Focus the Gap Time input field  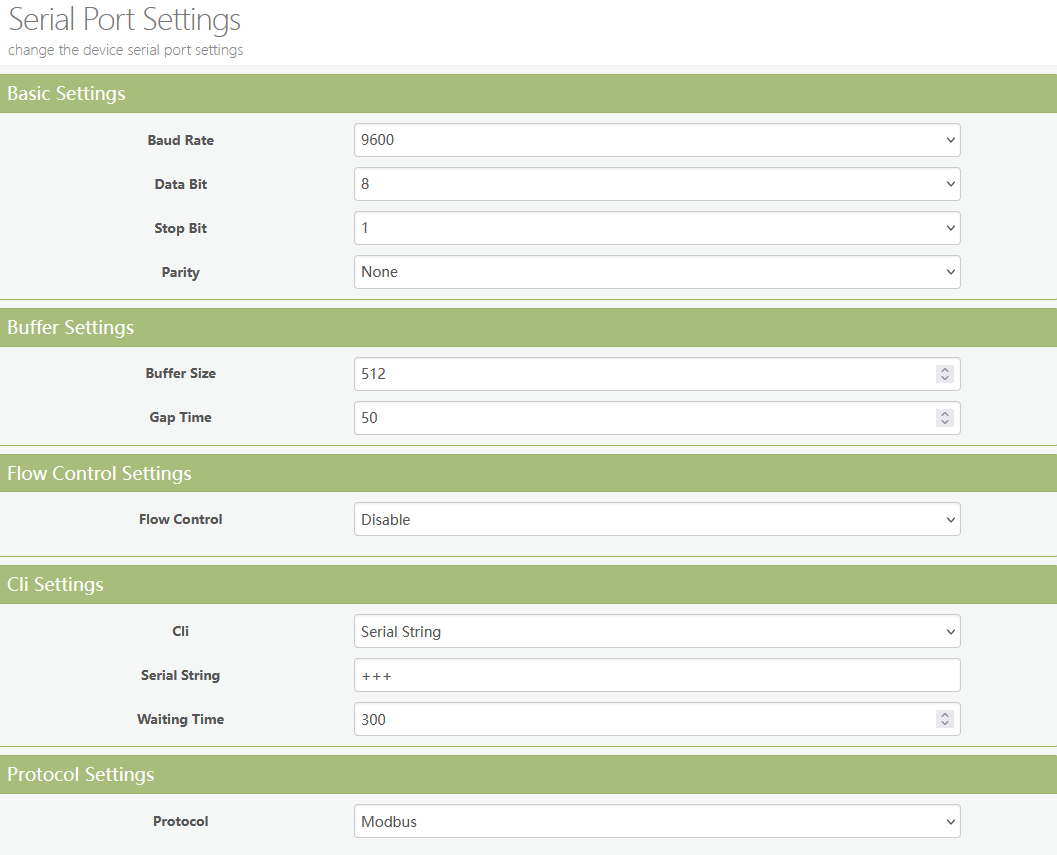(640, 418)
